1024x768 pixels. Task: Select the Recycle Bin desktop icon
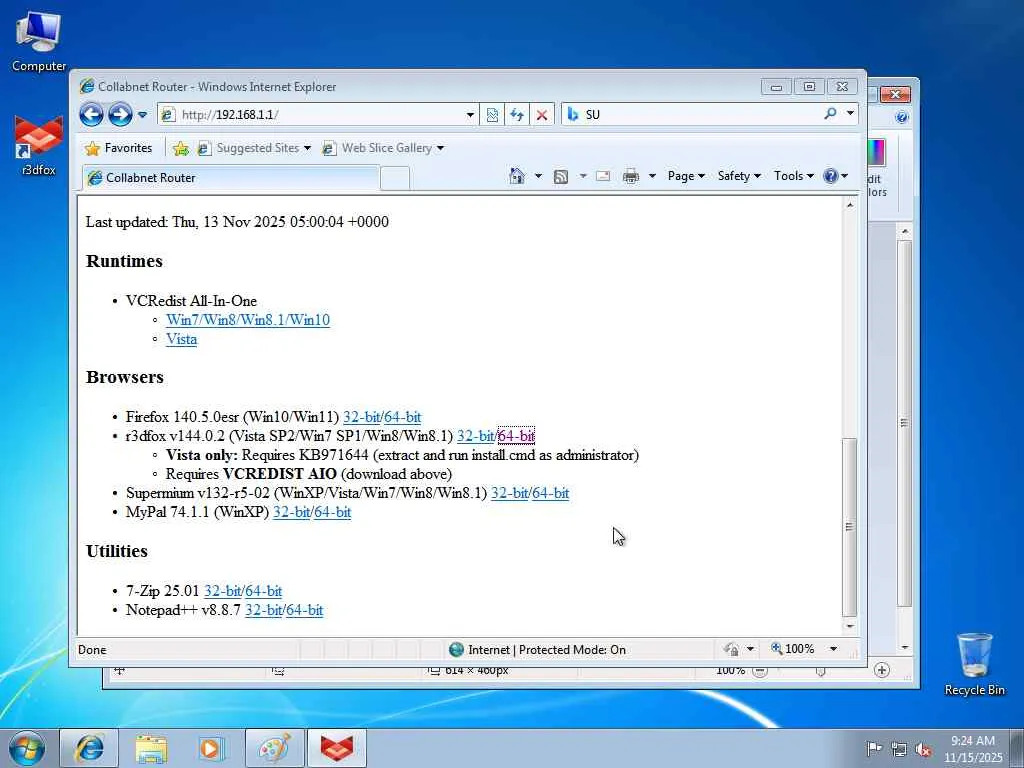974,664
